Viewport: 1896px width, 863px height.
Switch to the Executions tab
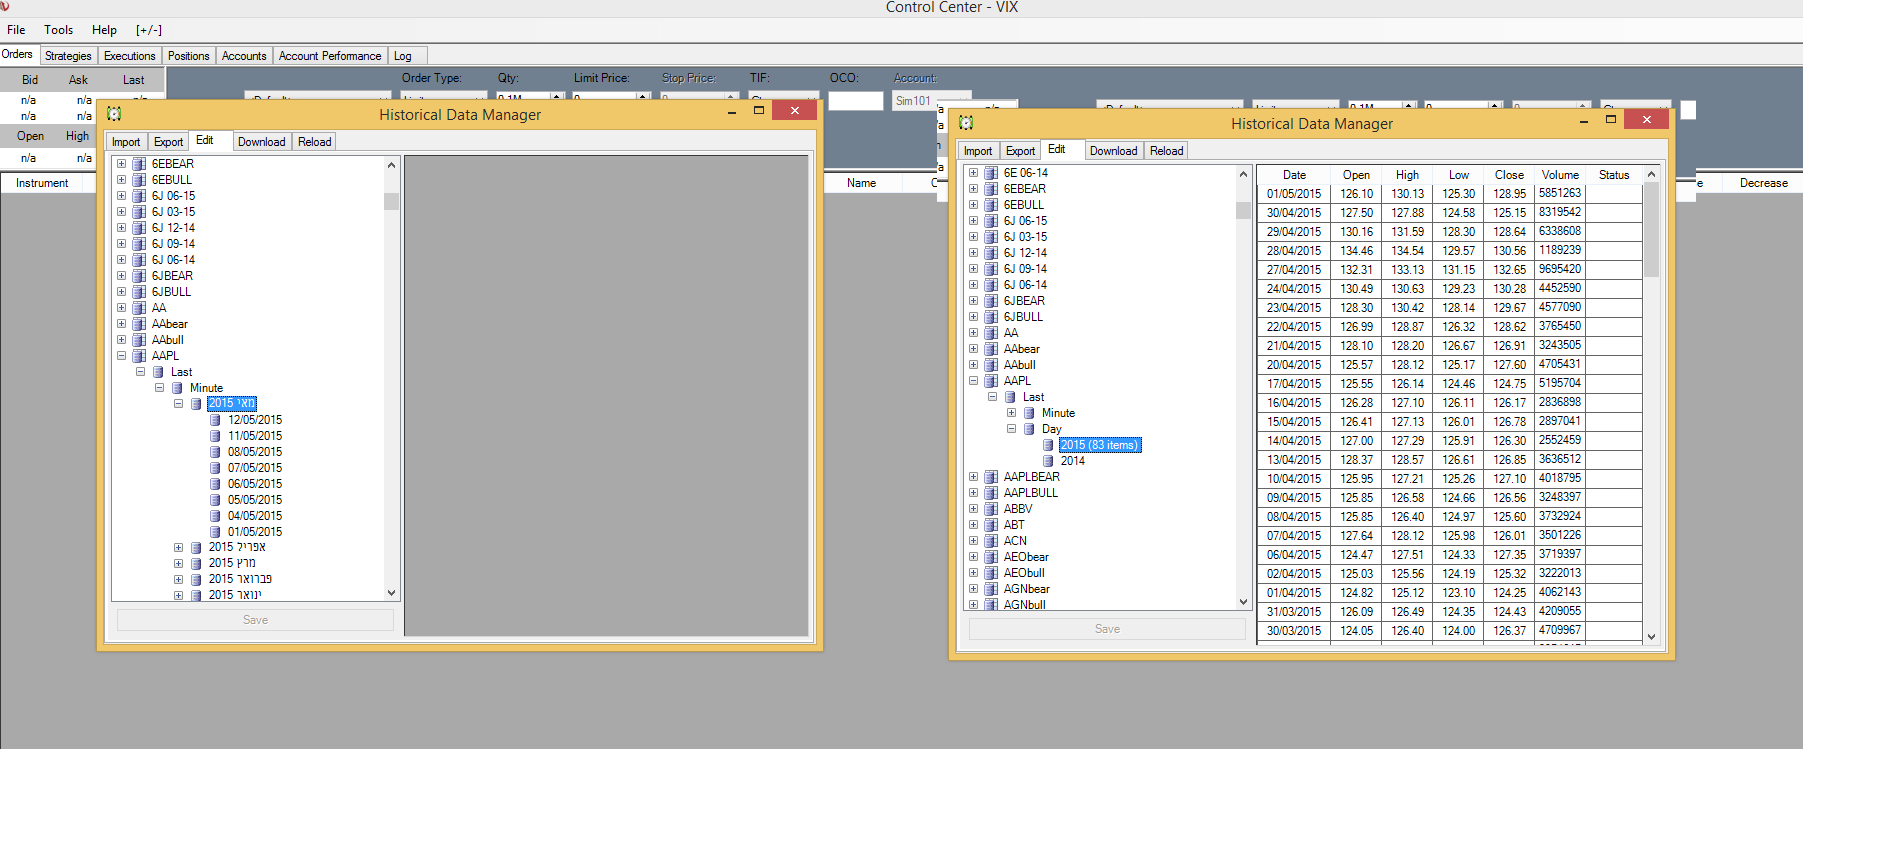point(130,56)
